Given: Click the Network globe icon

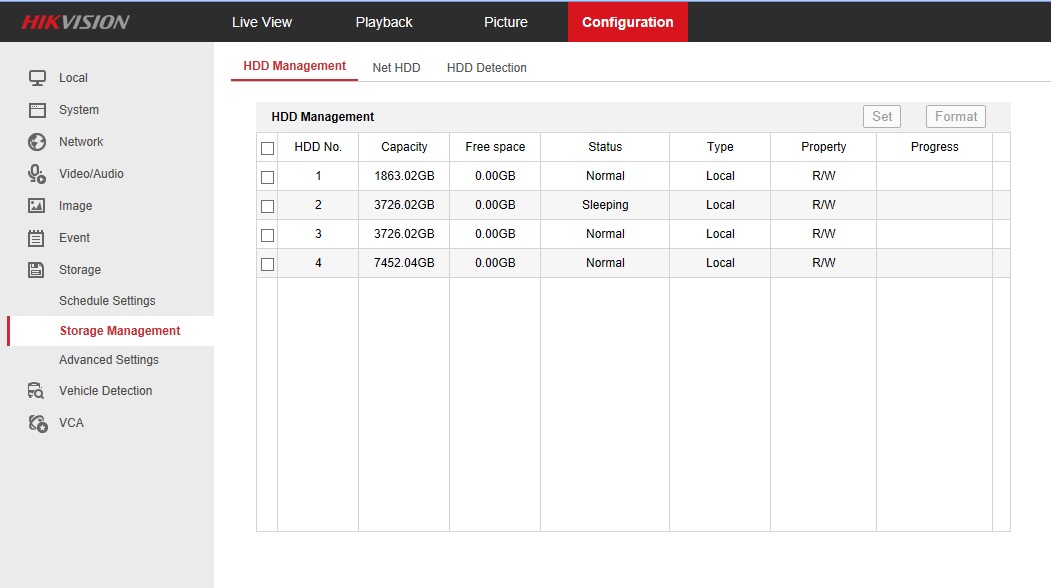Looking at the screenshot, I should click(x=37, y=142).
